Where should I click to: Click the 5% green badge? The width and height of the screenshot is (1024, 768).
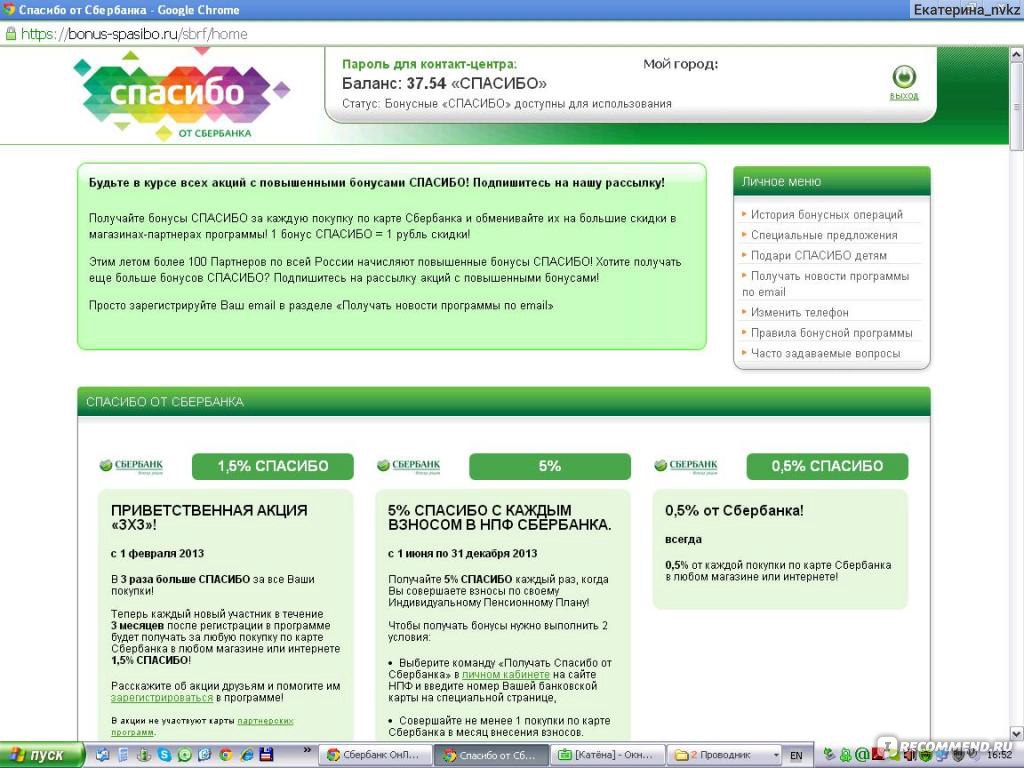[550, 466]
